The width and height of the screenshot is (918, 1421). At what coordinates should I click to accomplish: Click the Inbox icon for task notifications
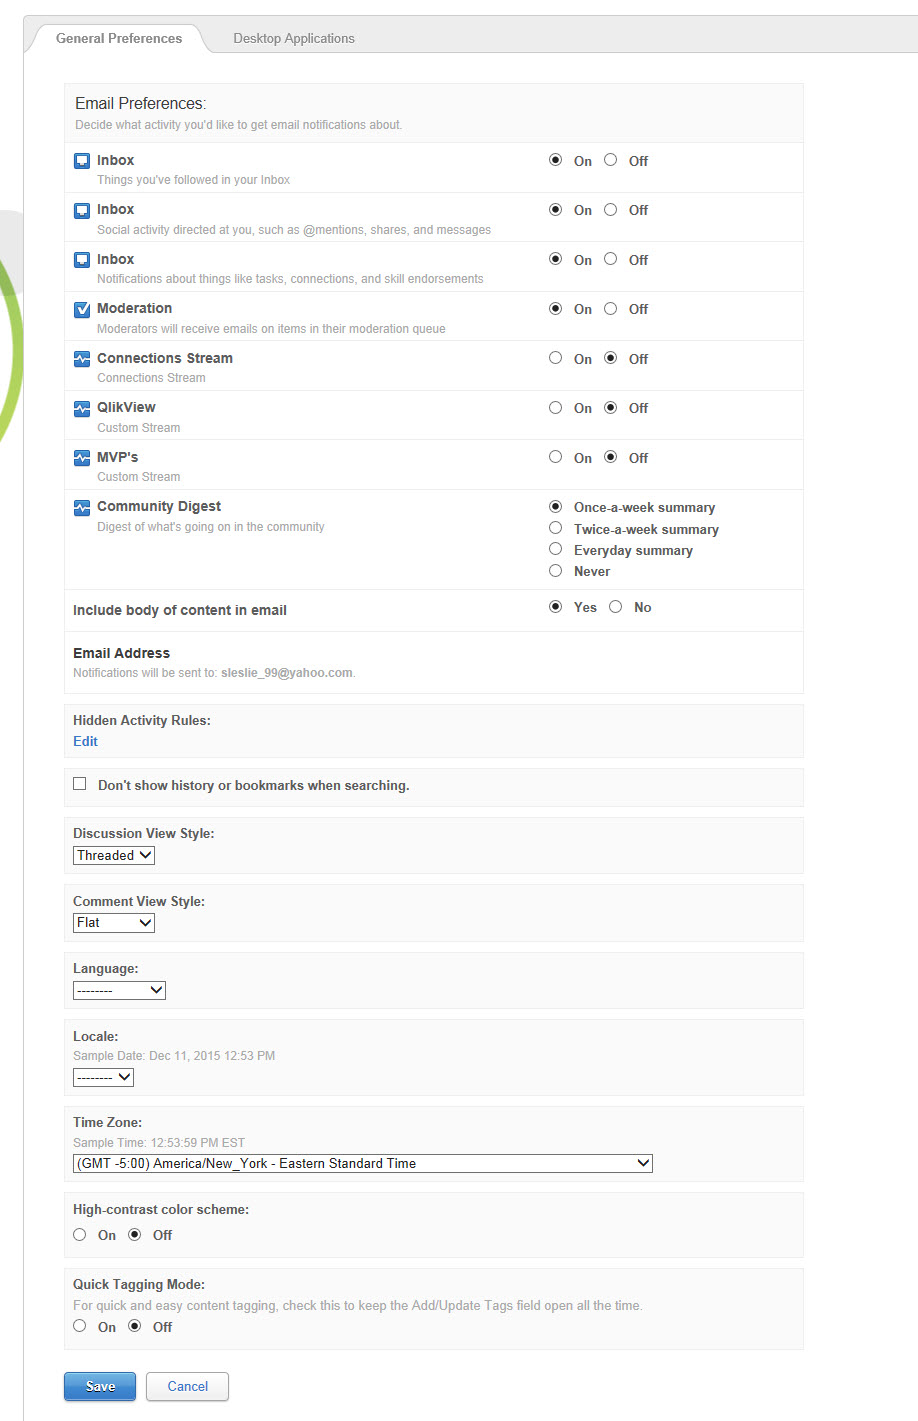tap(82, 260)
